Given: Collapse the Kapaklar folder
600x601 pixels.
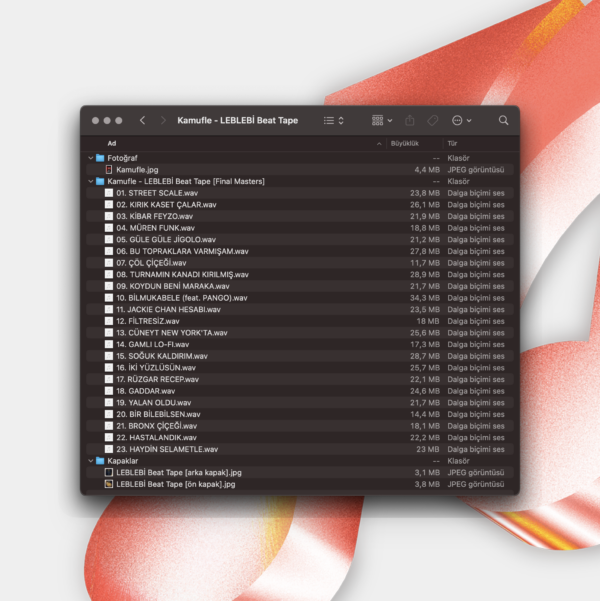Looking at the screenshot, I should coord(89,461).
